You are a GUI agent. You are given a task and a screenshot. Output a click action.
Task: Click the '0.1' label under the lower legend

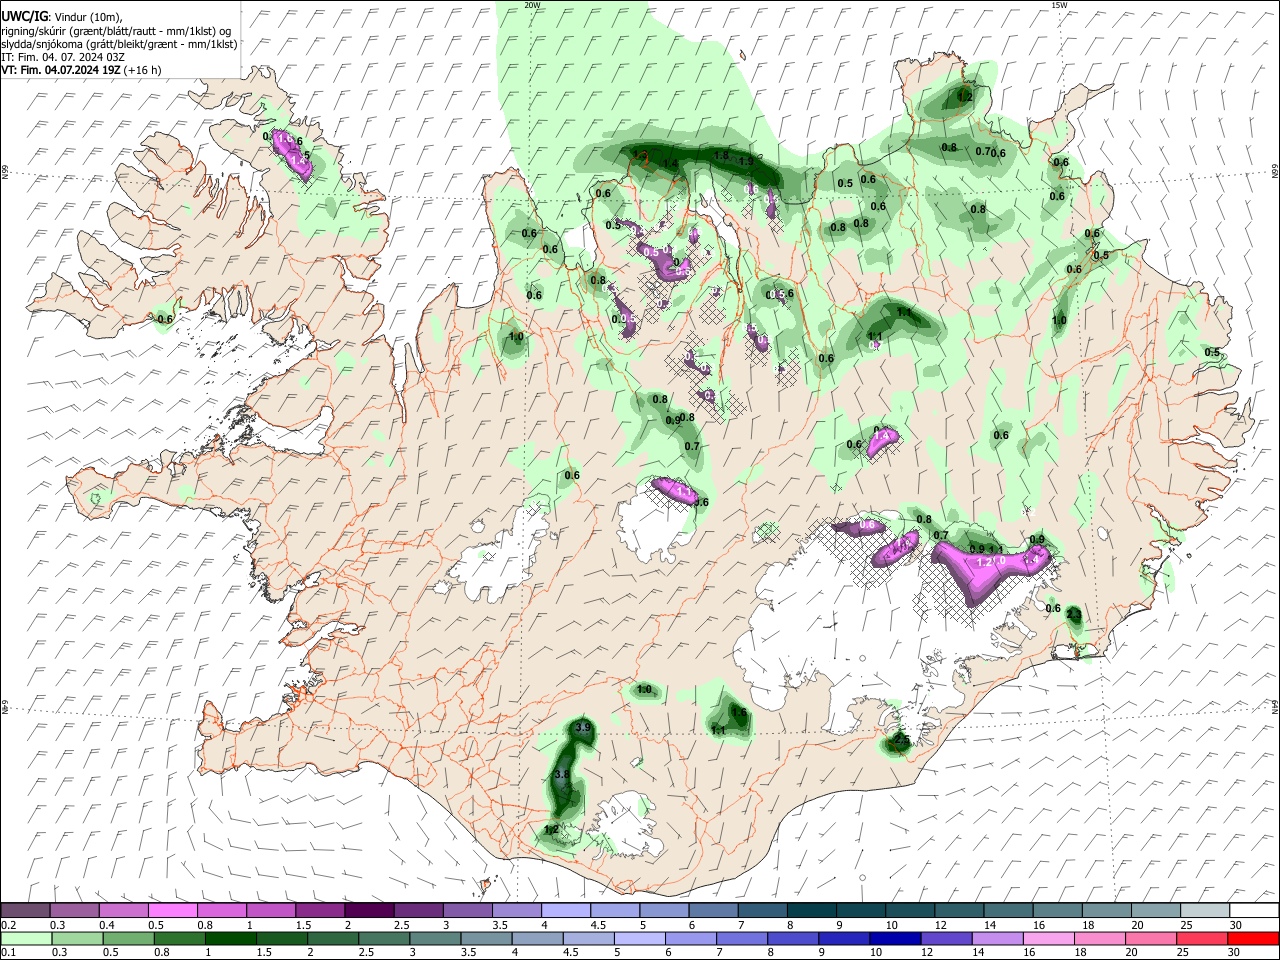pos(9,953)
